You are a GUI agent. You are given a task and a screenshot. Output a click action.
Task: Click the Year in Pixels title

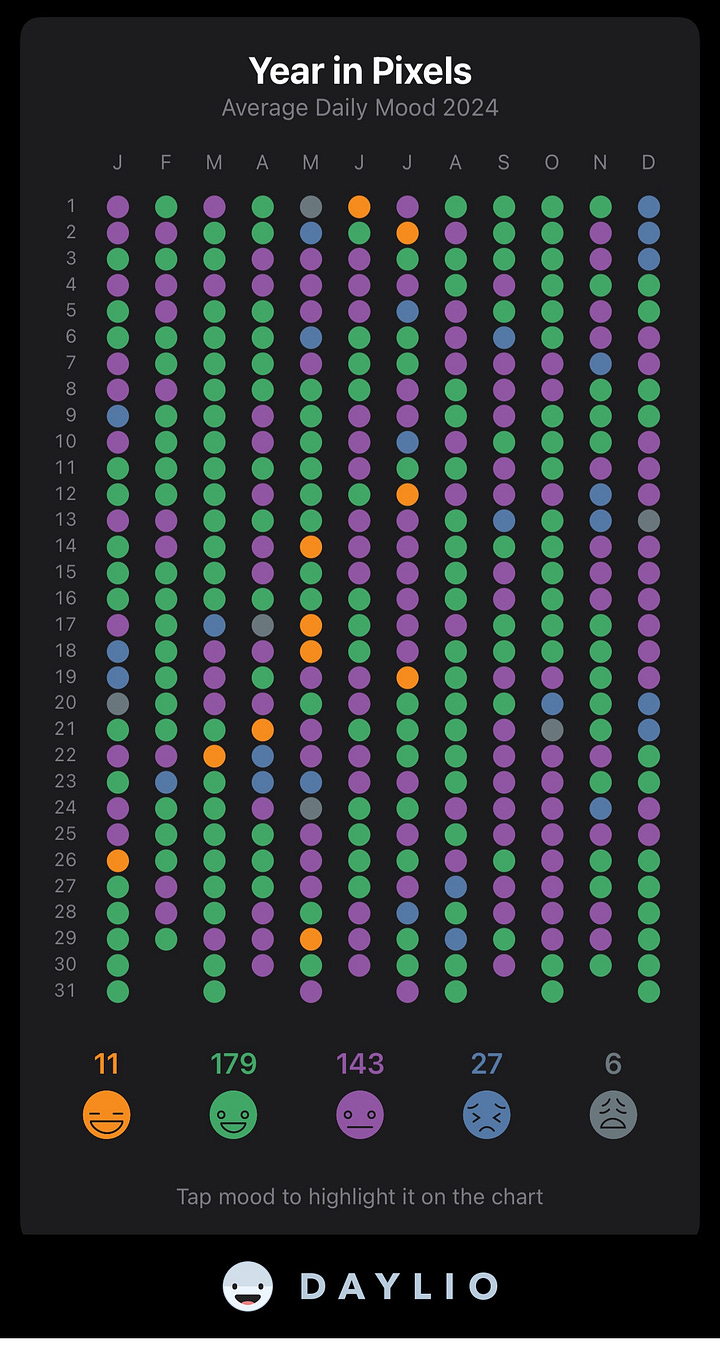point(360,71)
